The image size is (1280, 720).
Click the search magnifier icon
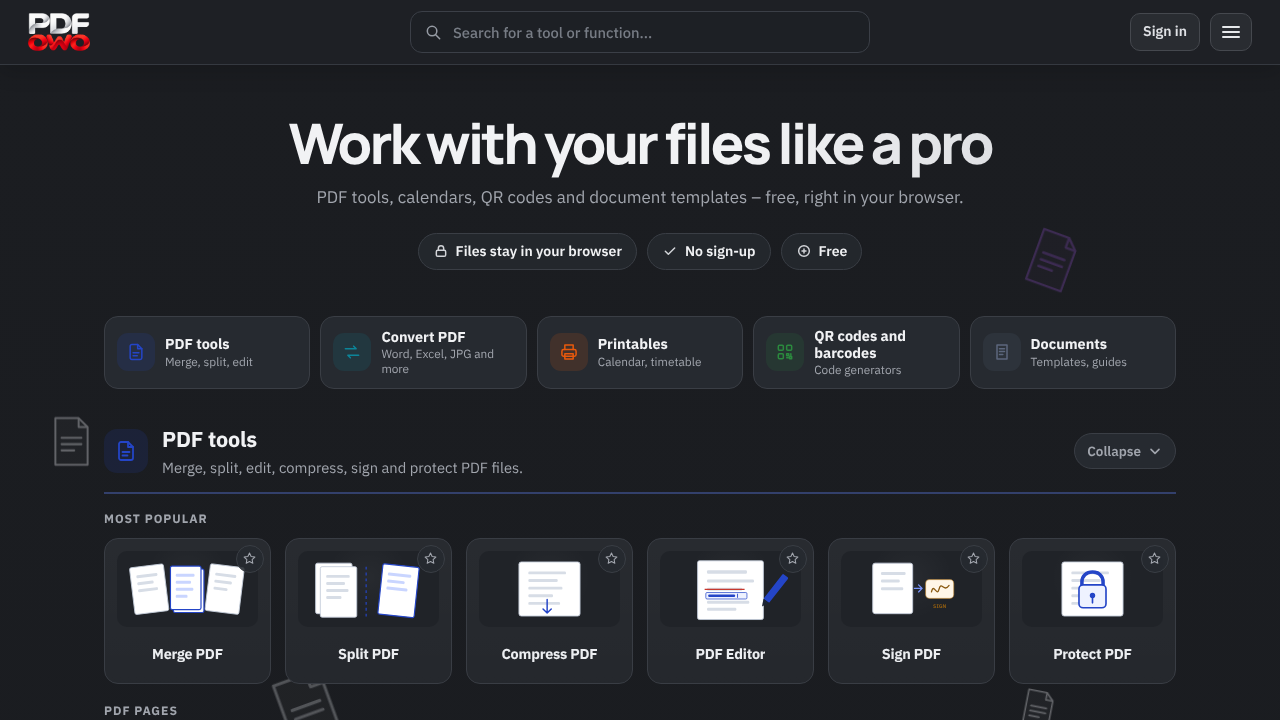(x=433, y=33)
